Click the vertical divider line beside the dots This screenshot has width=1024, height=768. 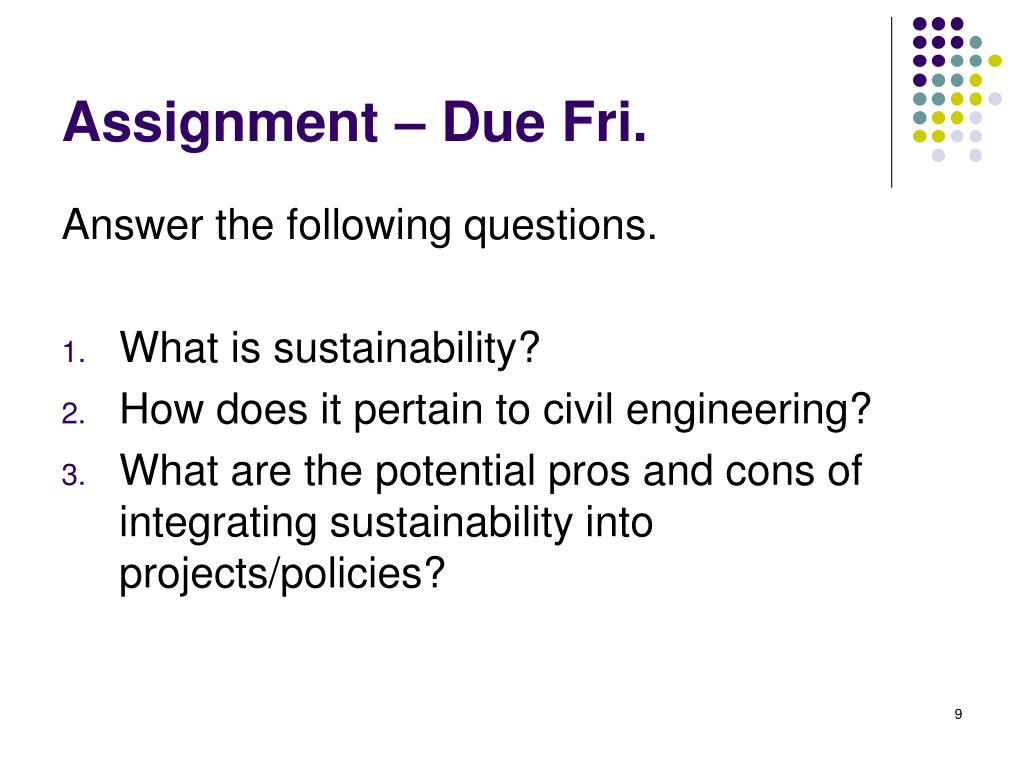pyautogui.click(x=891, y=103)
